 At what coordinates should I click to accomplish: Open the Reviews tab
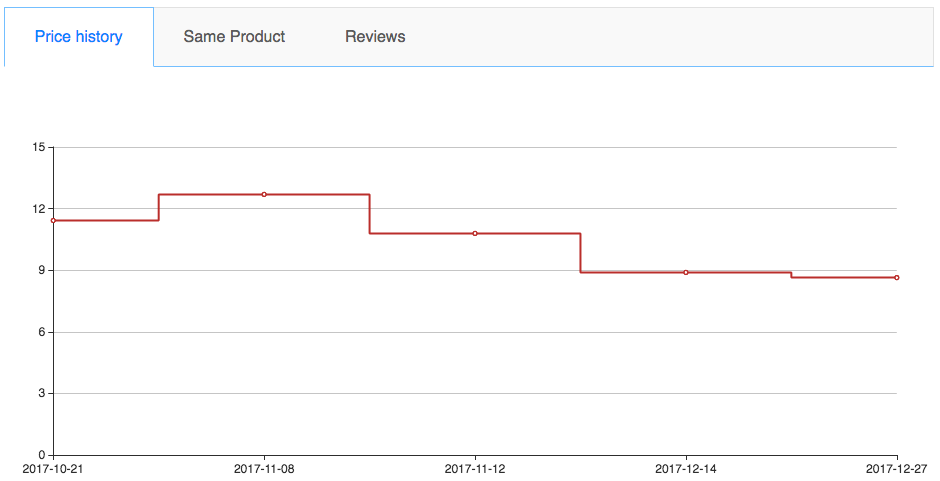375,37
